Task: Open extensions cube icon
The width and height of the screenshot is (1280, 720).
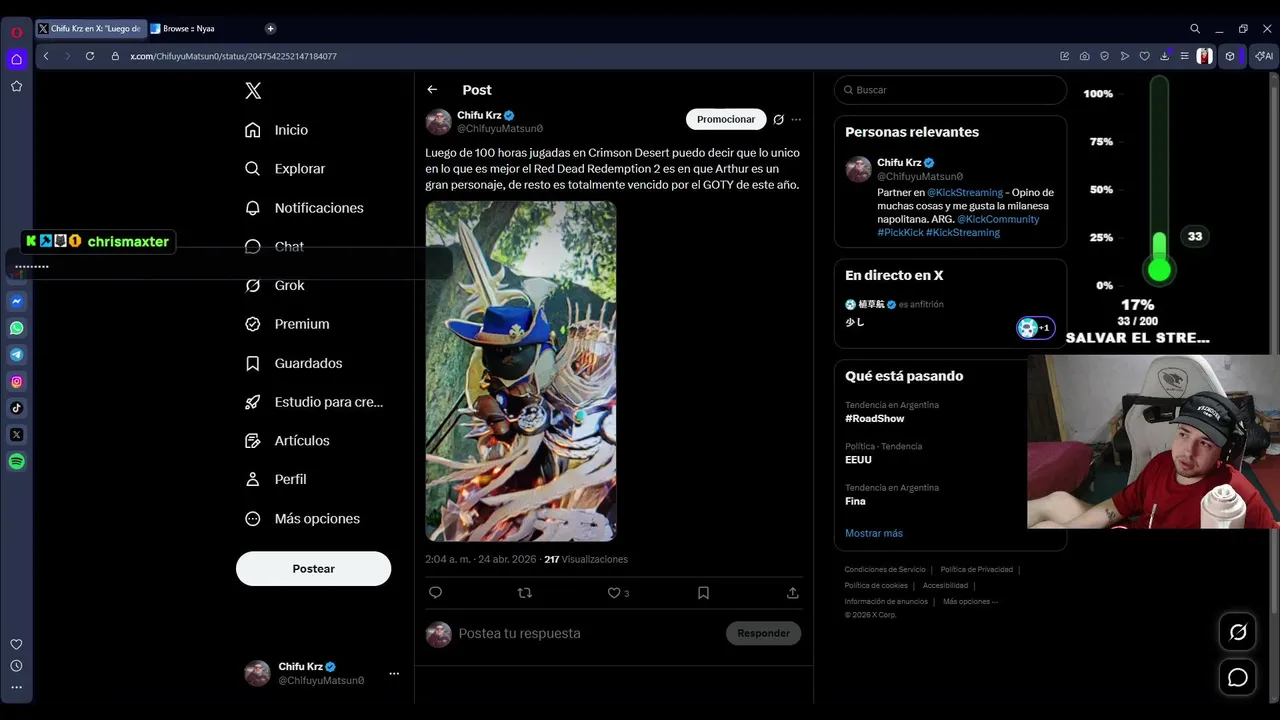Action: 1230,56
